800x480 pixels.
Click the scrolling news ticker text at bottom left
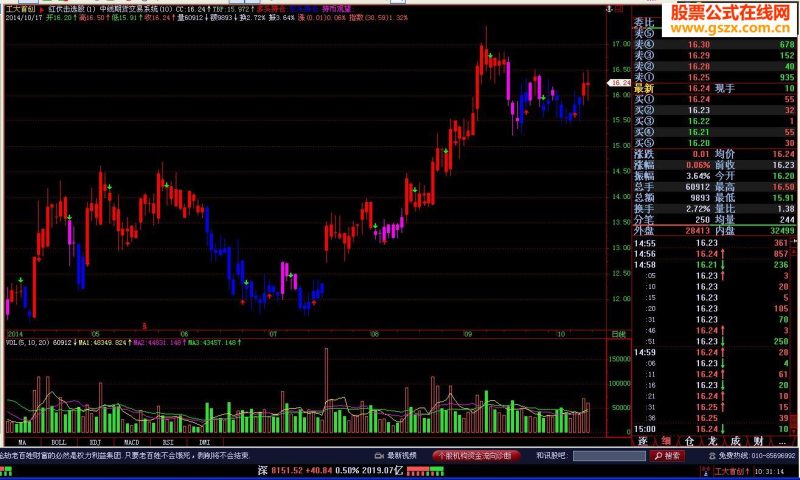[124, 456]
